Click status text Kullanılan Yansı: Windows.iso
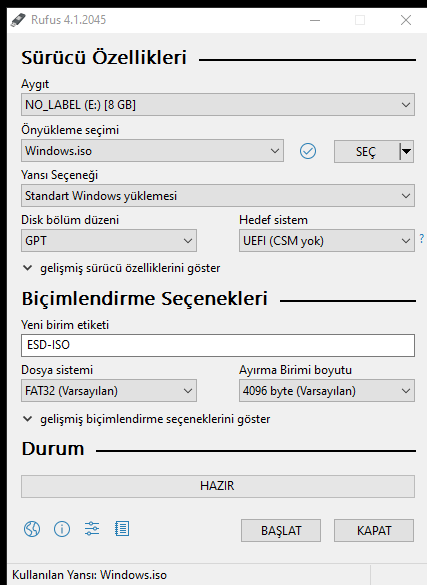This screenshot has width=427, height=585. click(x=90, y=575)
